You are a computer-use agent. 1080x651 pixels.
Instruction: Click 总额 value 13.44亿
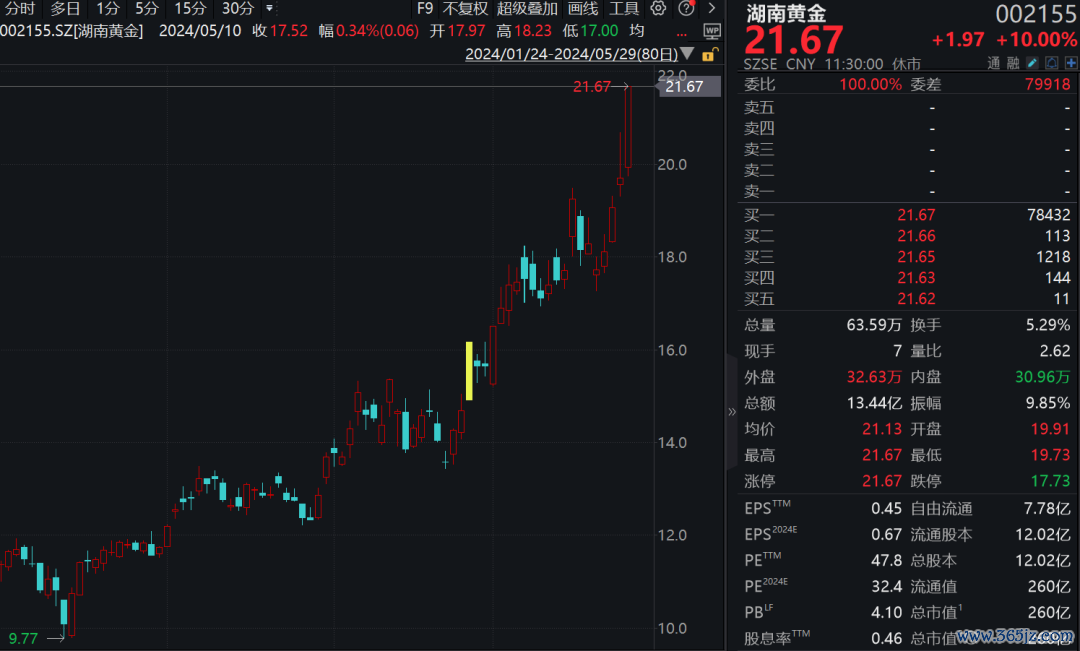click(x=874, y=403)
